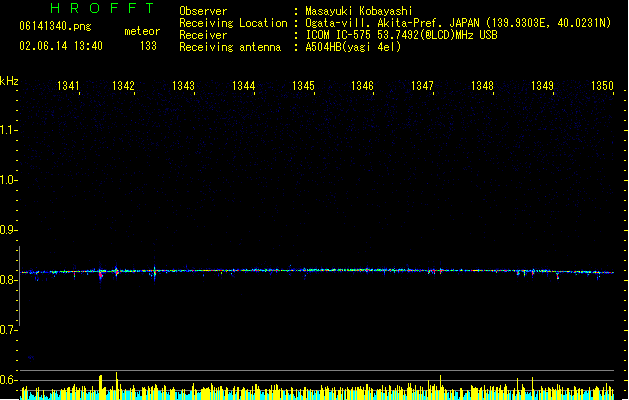The height and width of the screenshot is (400, 629).
Task: Click time marker 1349
Action: click(542, 86)
